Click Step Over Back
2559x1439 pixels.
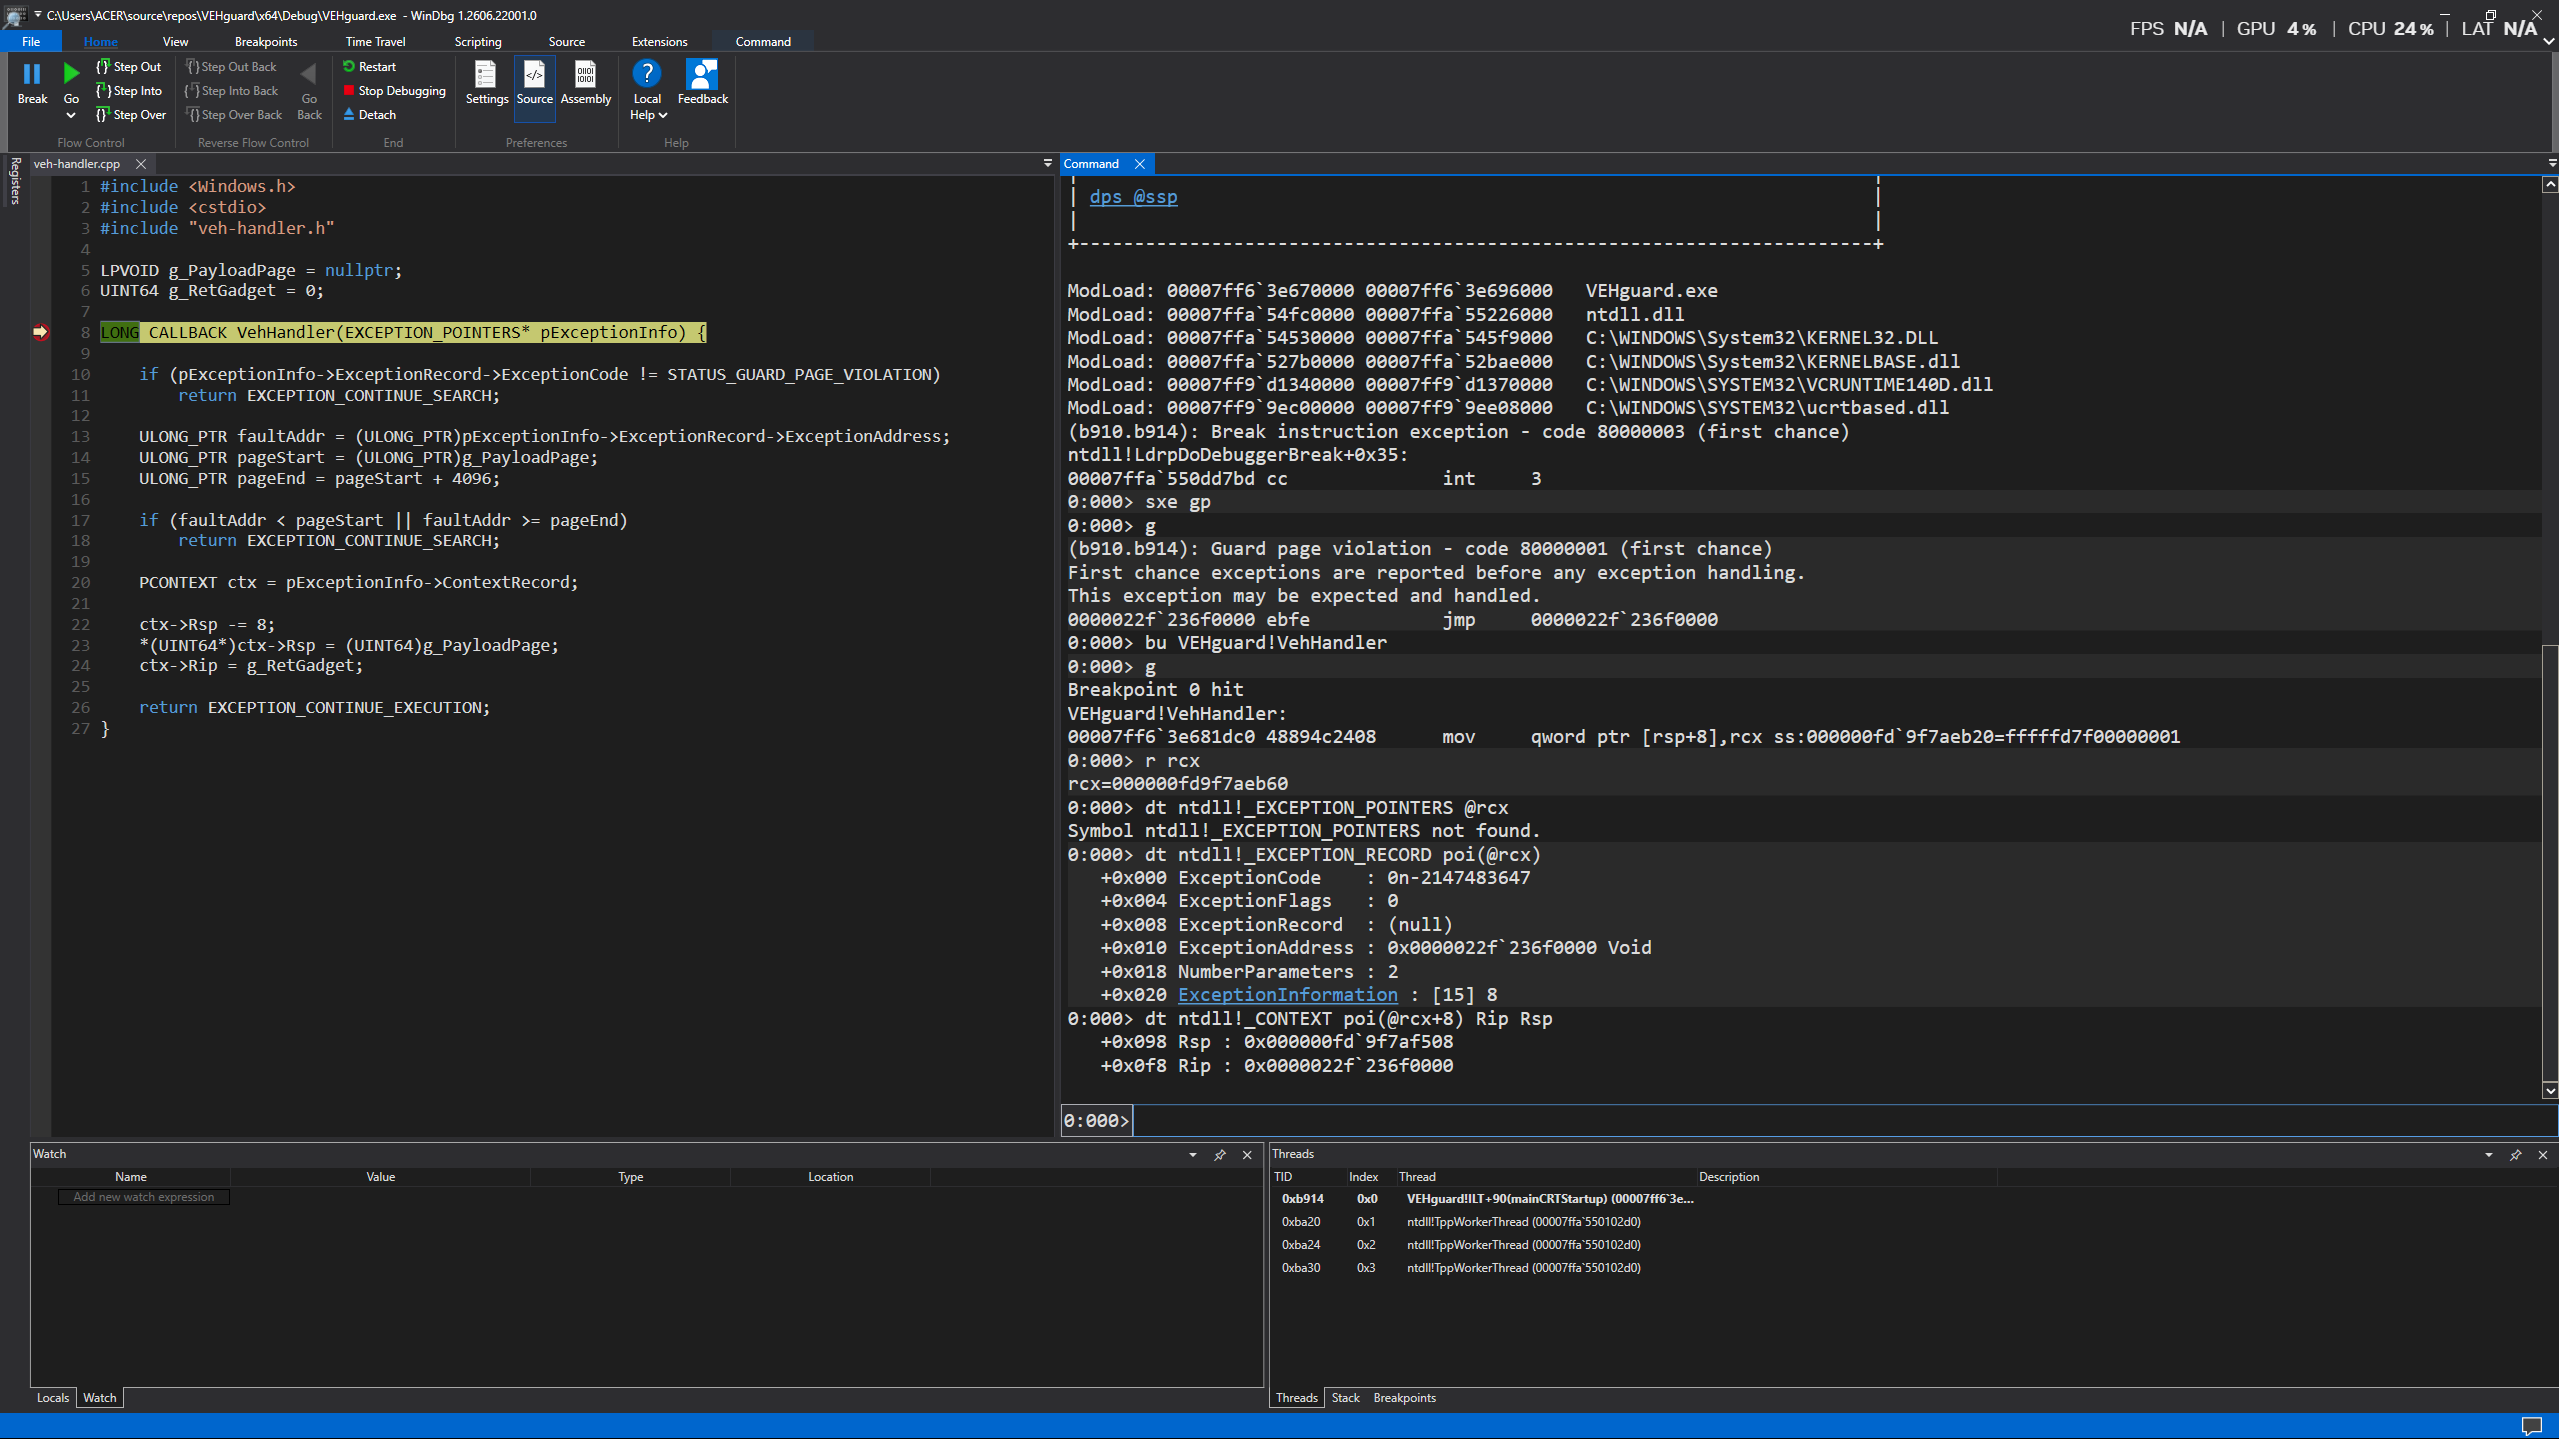234,115
